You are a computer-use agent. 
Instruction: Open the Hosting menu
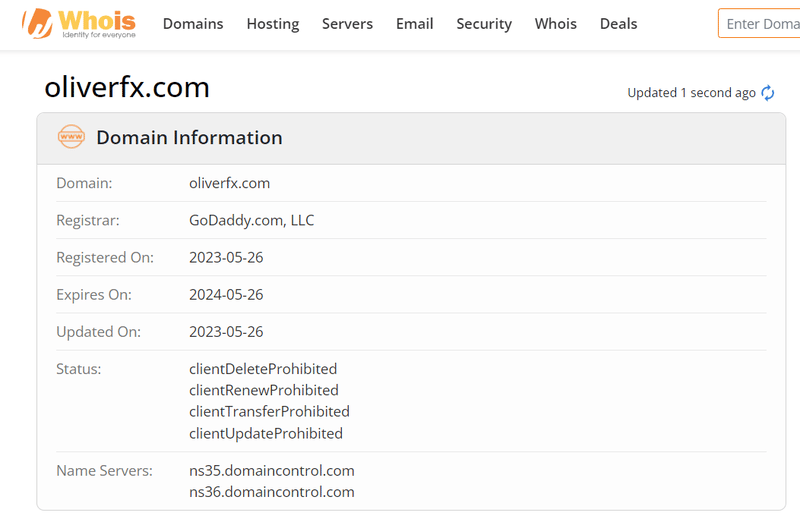pyautogui.click(x=272, y=24)
